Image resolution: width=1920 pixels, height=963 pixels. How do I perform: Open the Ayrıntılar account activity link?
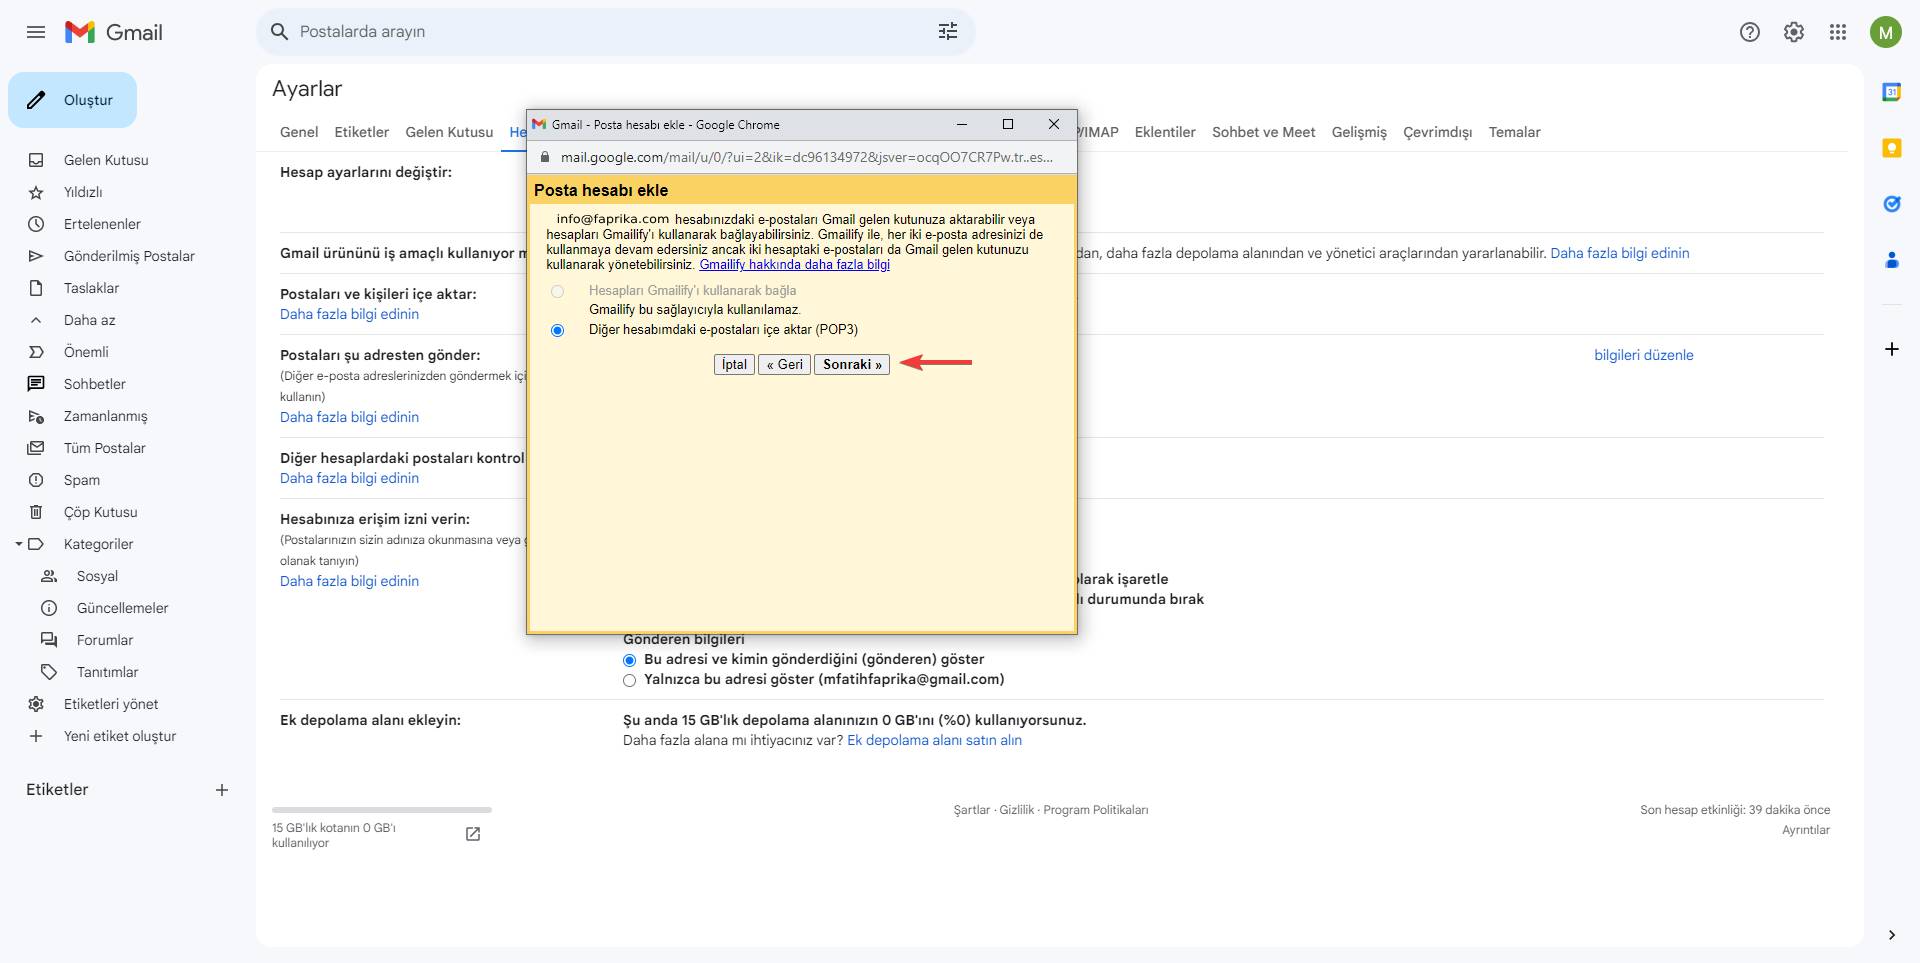[x=1806, y=830]
